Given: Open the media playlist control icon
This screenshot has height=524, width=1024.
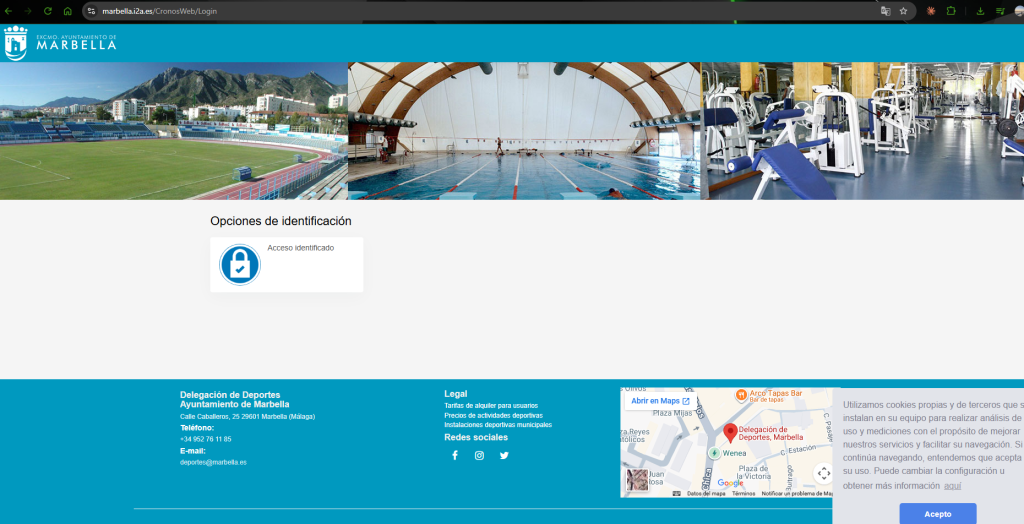Looking at the screenshot, I should click(x=1000, y=11).
